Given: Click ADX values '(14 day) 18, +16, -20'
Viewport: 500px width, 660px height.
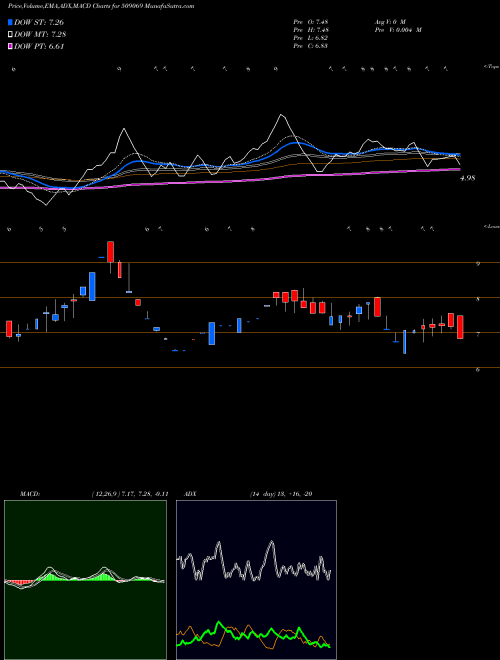Looking at the screenshot, I should 280,494.
